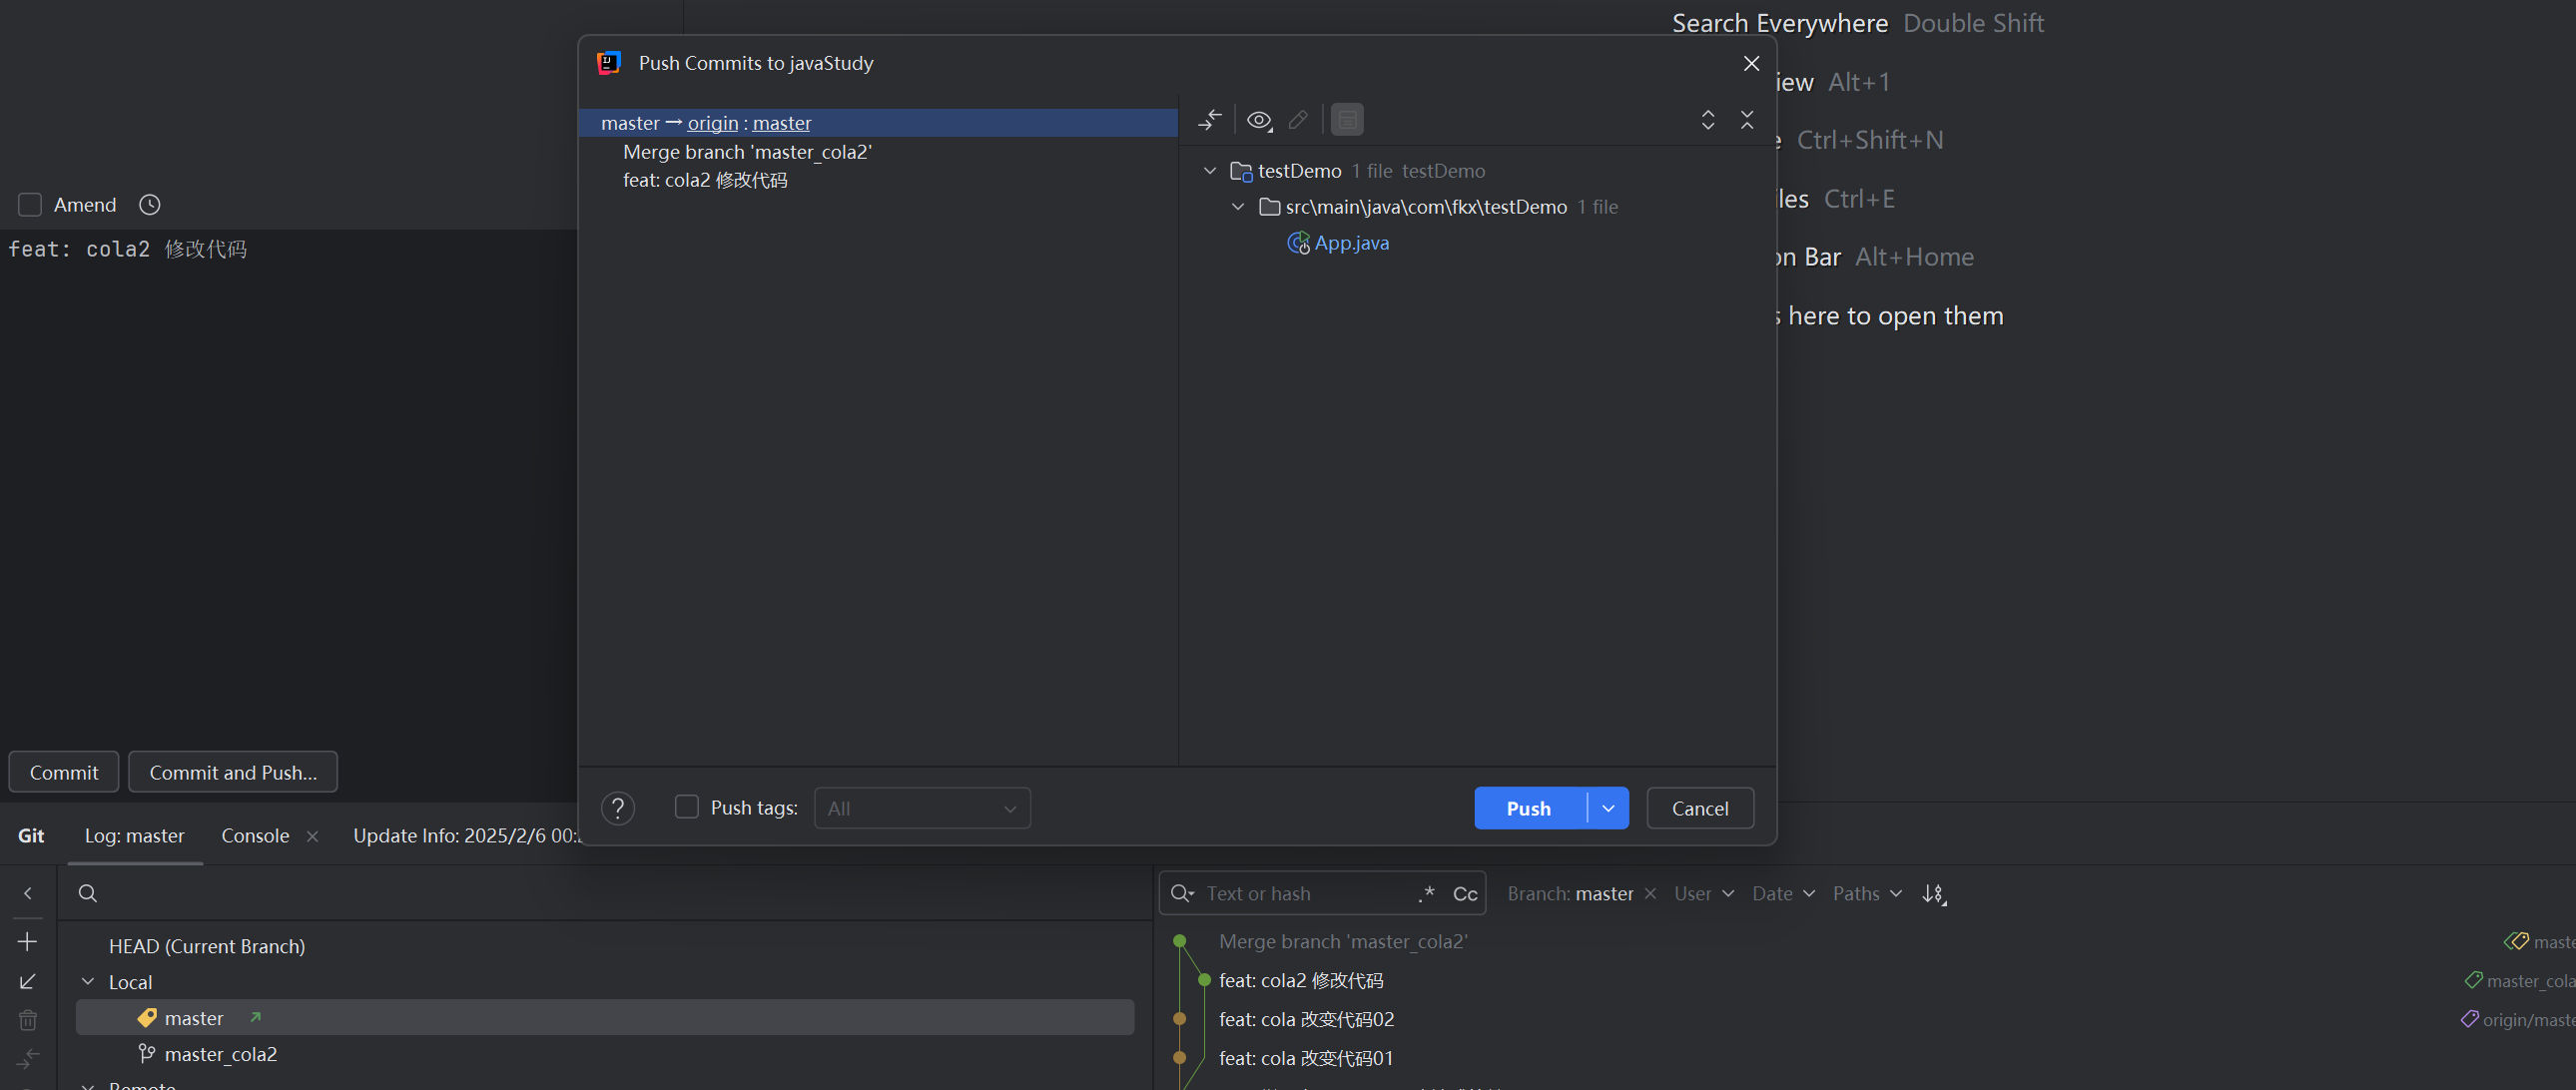This screenshot has height=1090, width=2576.
Task: Open the Push tags All dropdown
Action: click(922, 808)
